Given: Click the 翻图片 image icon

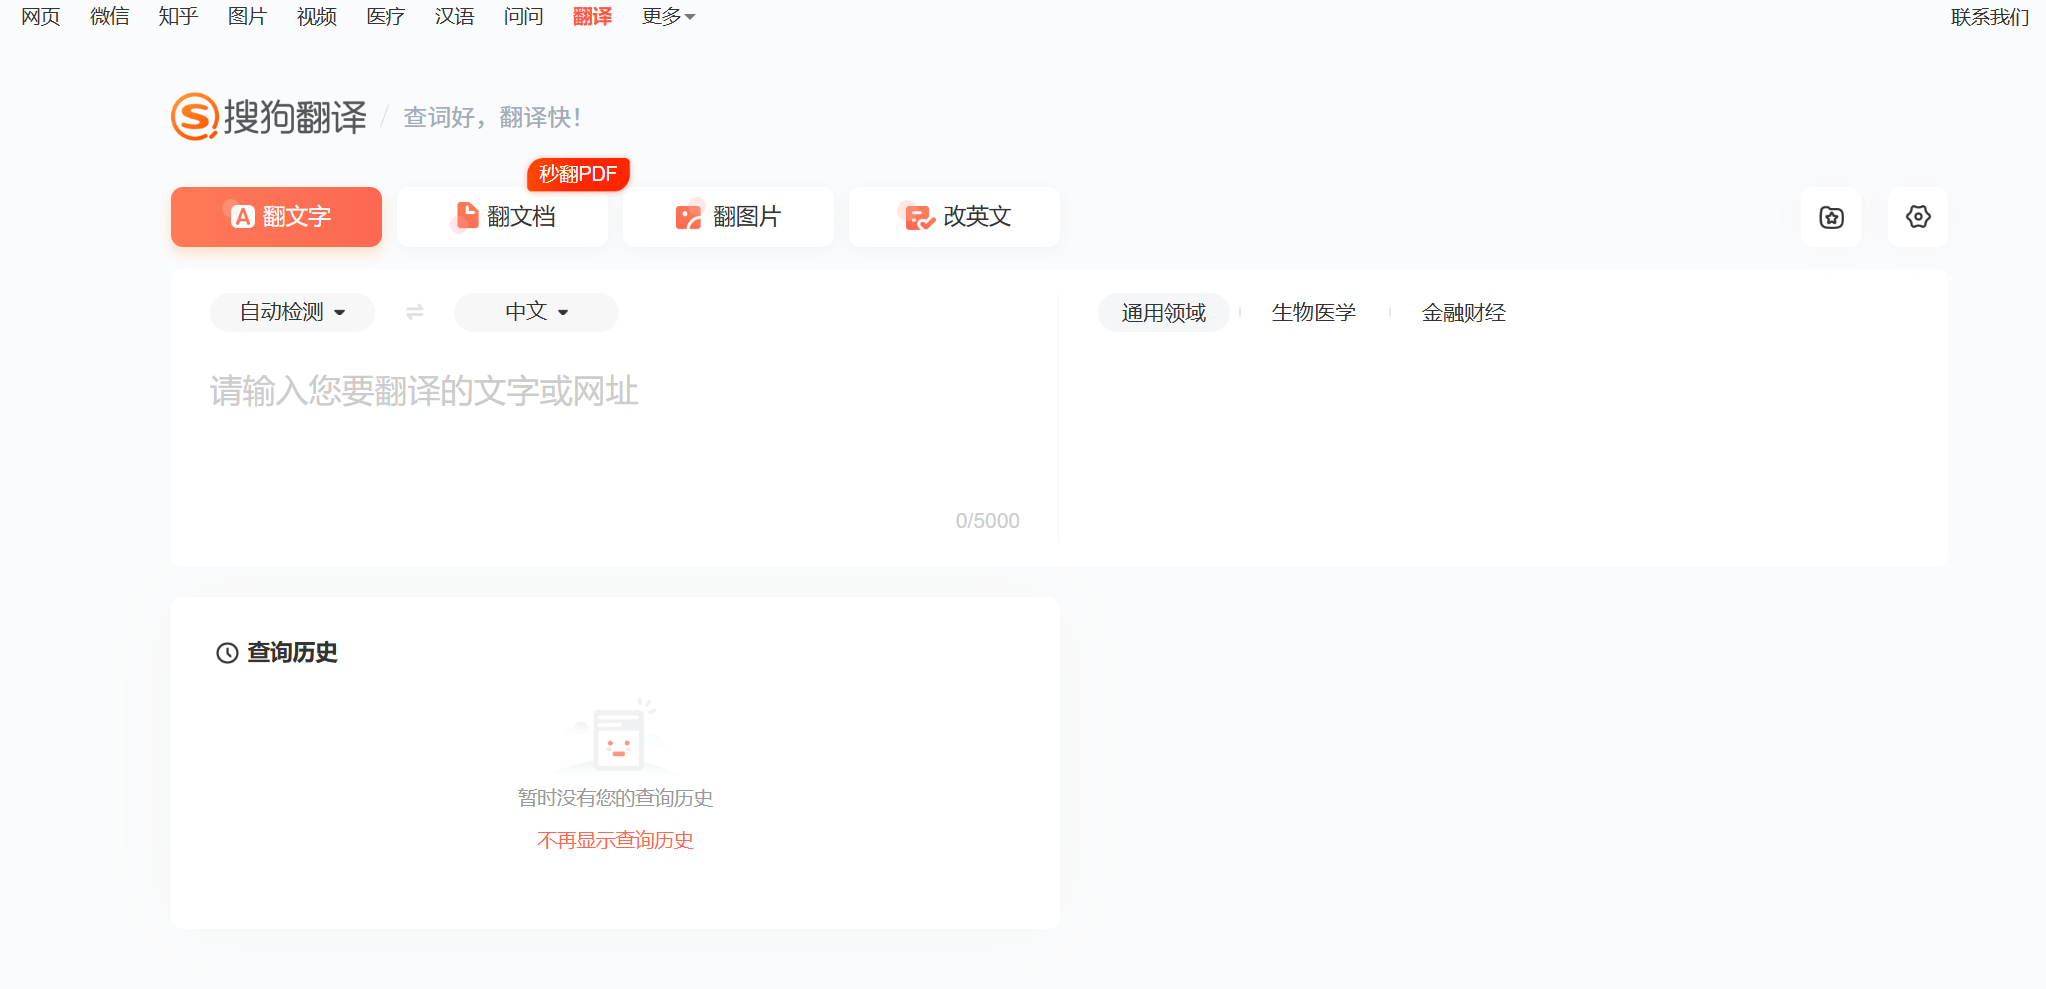Looking at the screenshot, I should 688,217.
